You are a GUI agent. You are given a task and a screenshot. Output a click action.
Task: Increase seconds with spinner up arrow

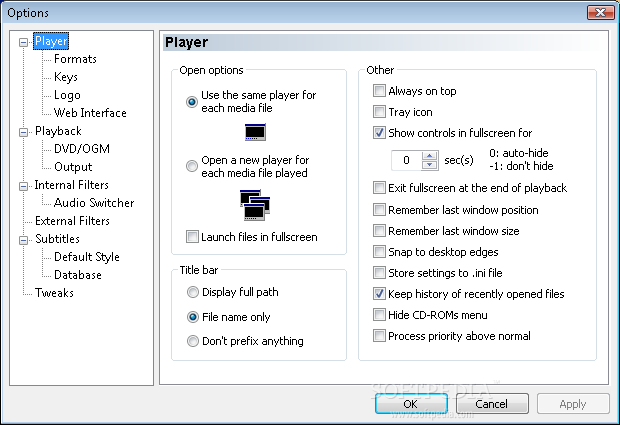(429, 156)
